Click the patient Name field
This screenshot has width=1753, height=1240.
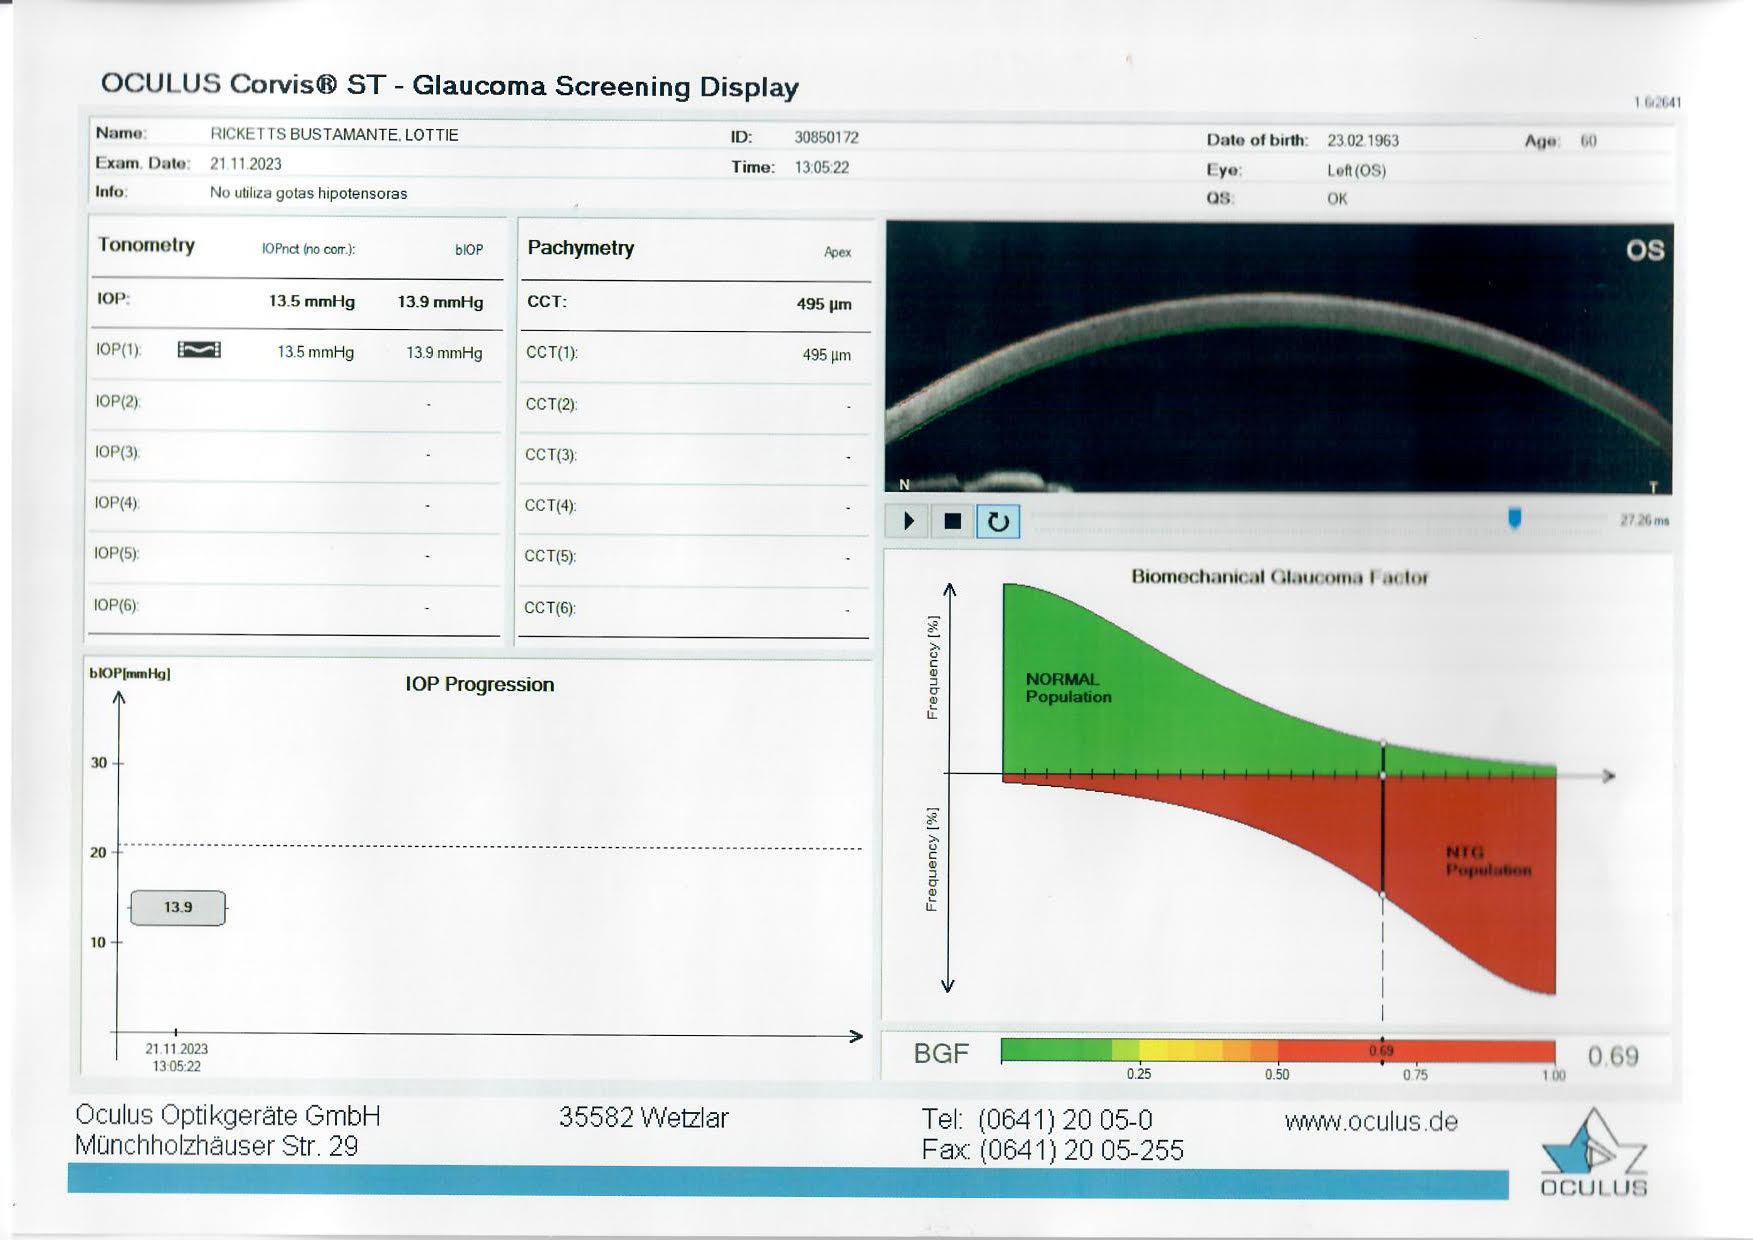click(334, 134)
